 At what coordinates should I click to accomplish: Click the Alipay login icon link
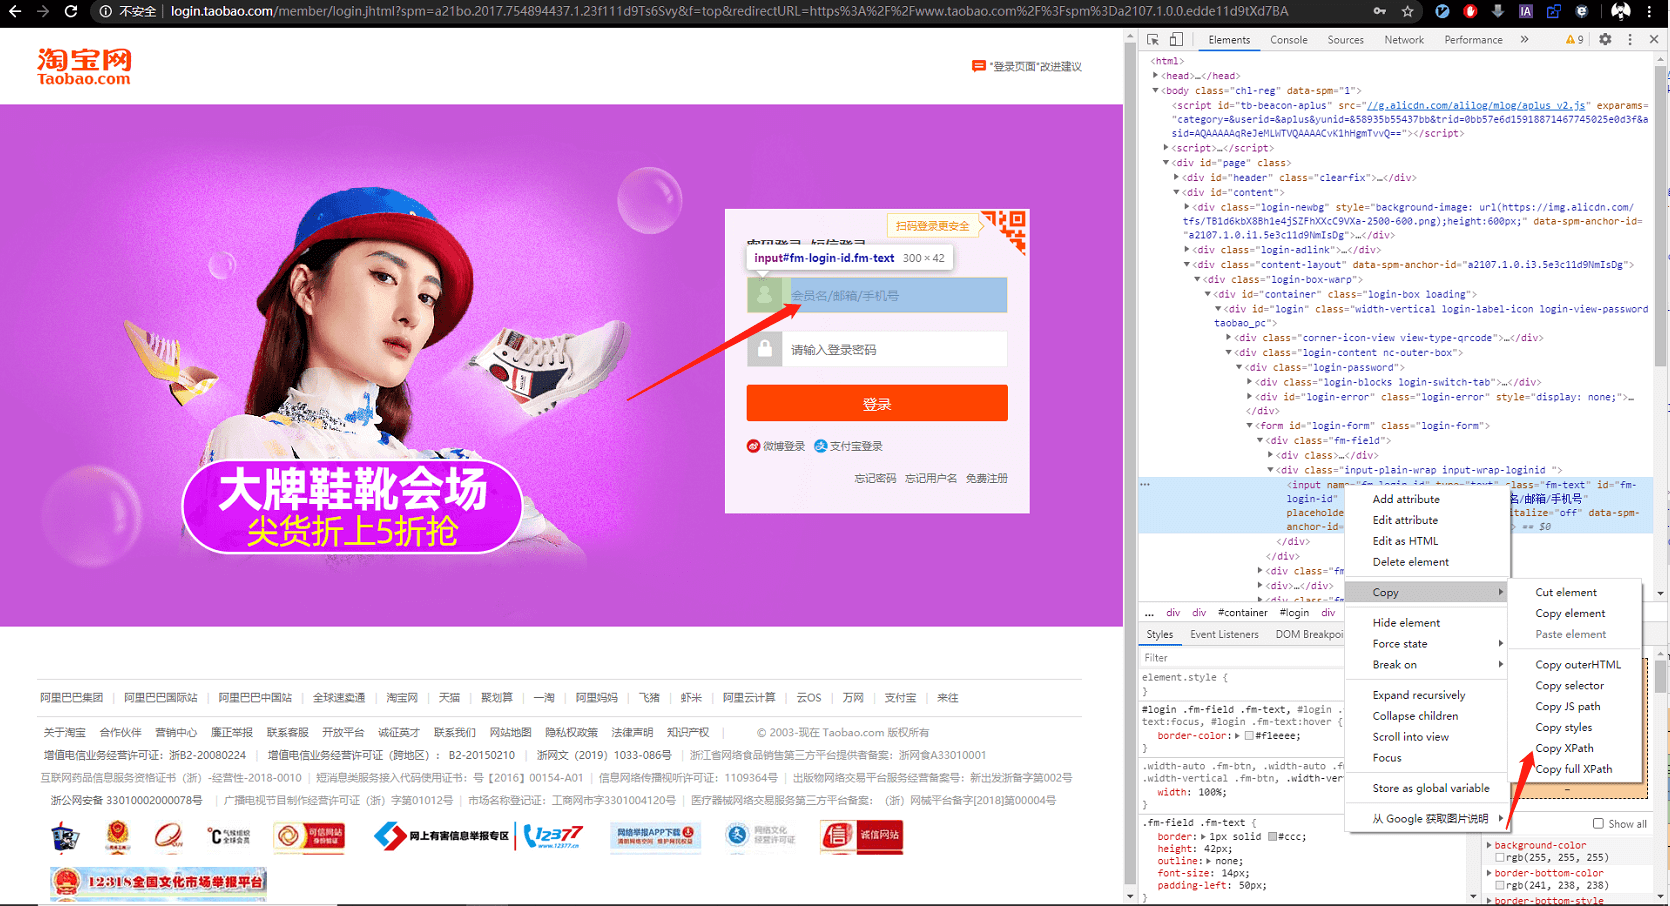(848, 446)
